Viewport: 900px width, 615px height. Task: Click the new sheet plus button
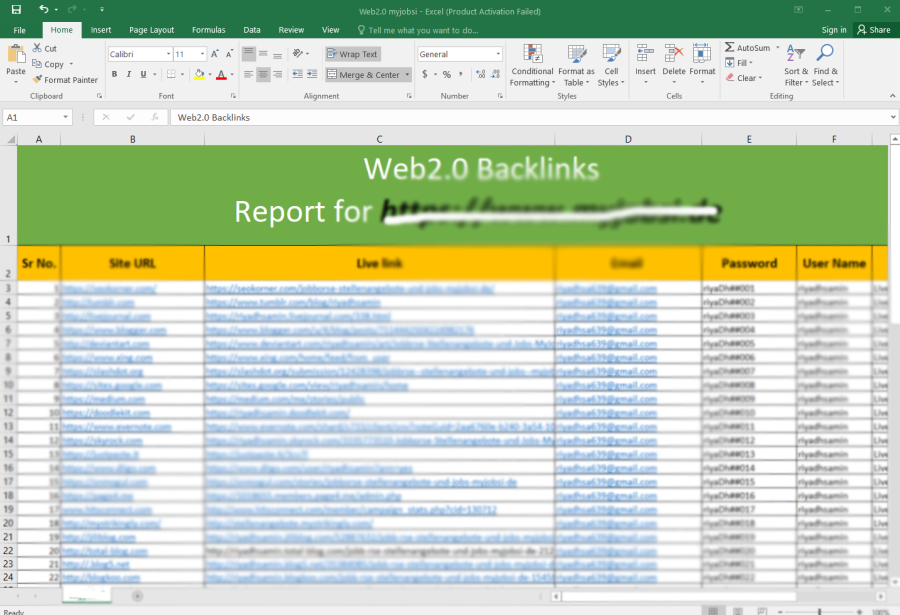[137, 596]
